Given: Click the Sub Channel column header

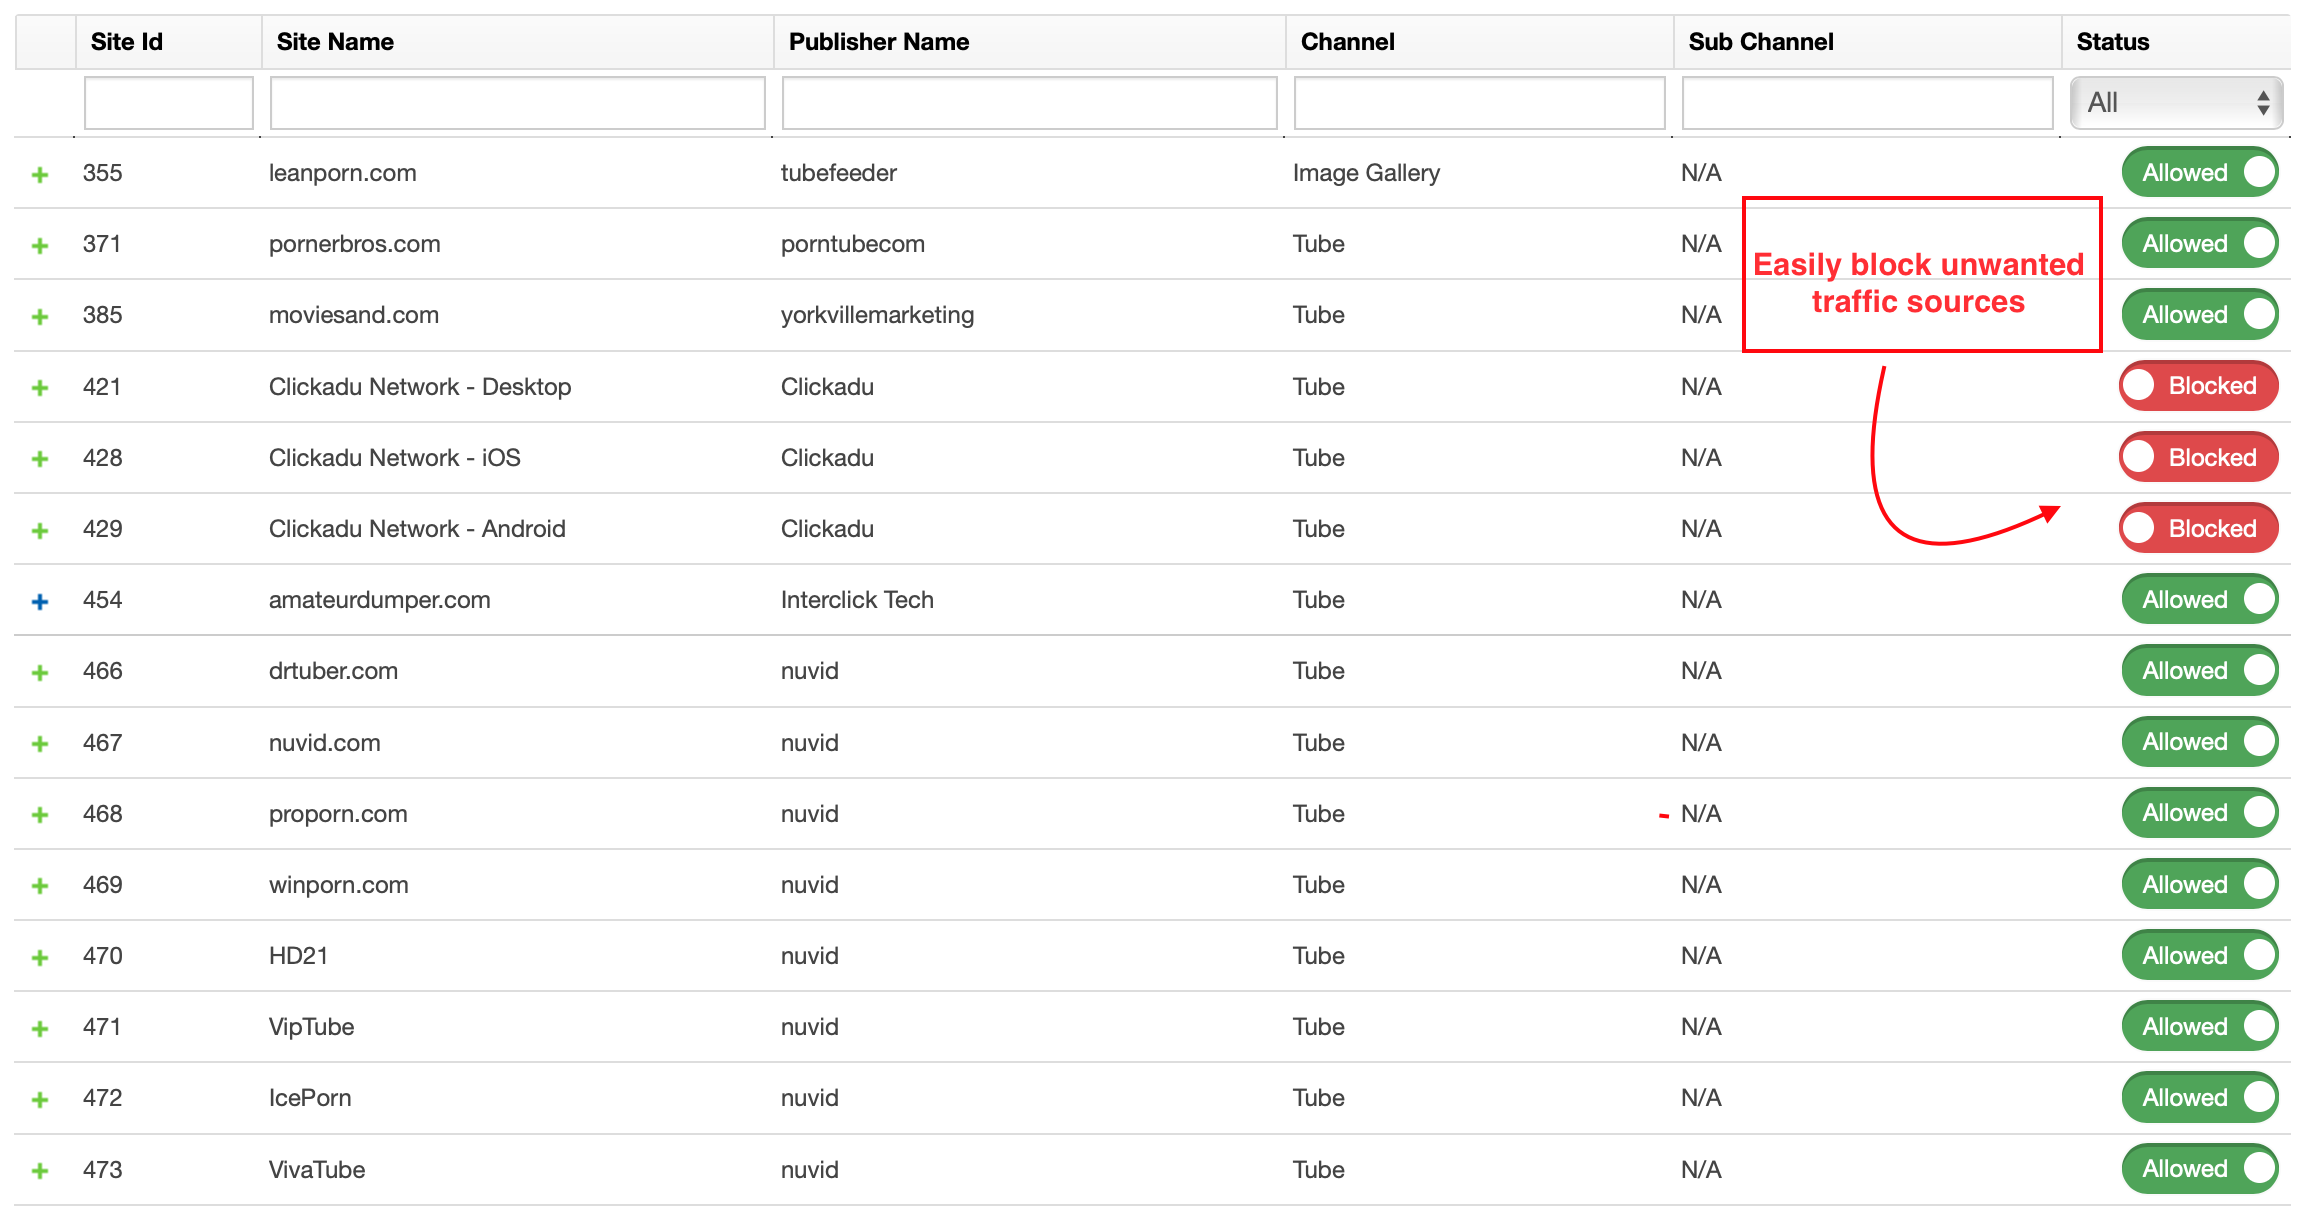Looking at the screenshot, I should [x=1760, y=42].
